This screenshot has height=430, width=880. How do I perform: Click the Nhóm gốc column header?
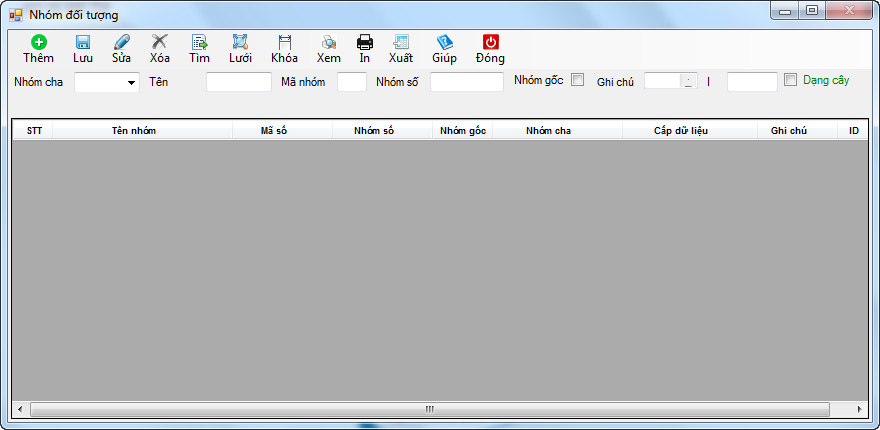[462, 131]
